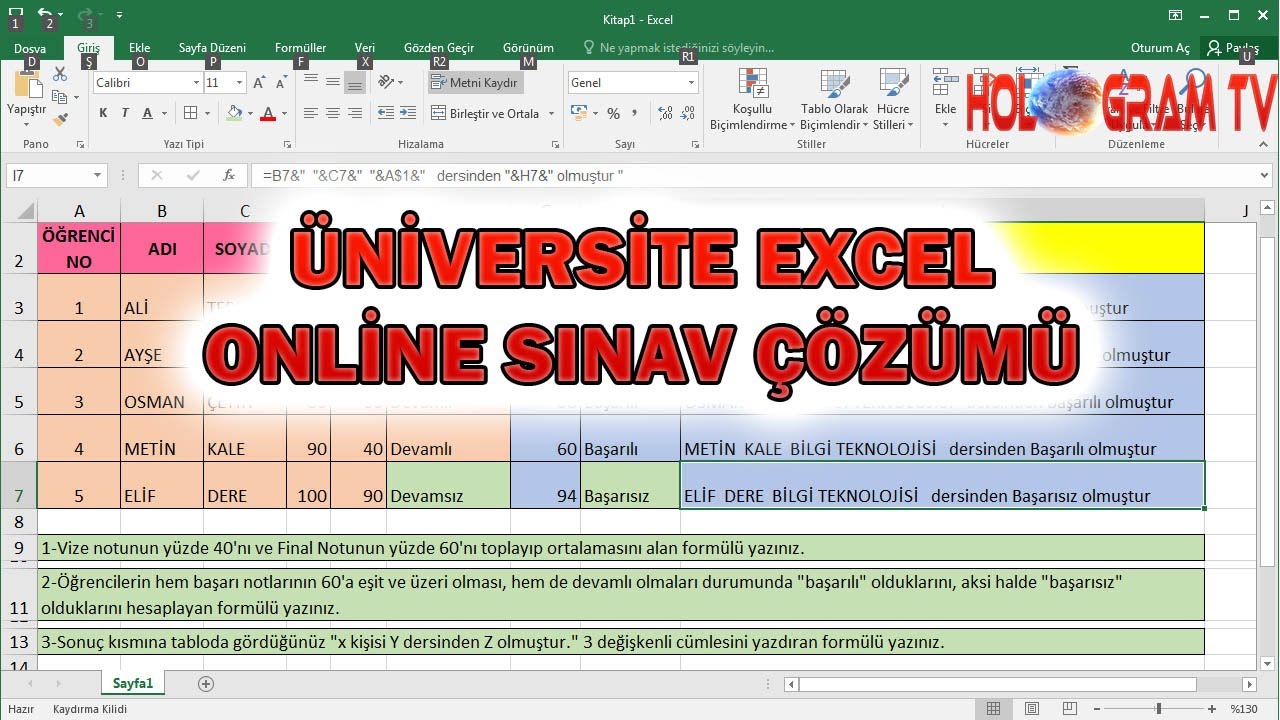Click the undo arrow in quick access toolbar

click(44, 15)
